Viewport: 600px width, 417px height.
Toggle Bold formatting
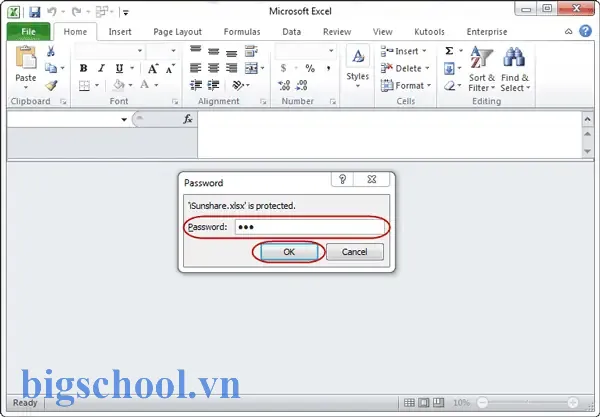[83, 68]
